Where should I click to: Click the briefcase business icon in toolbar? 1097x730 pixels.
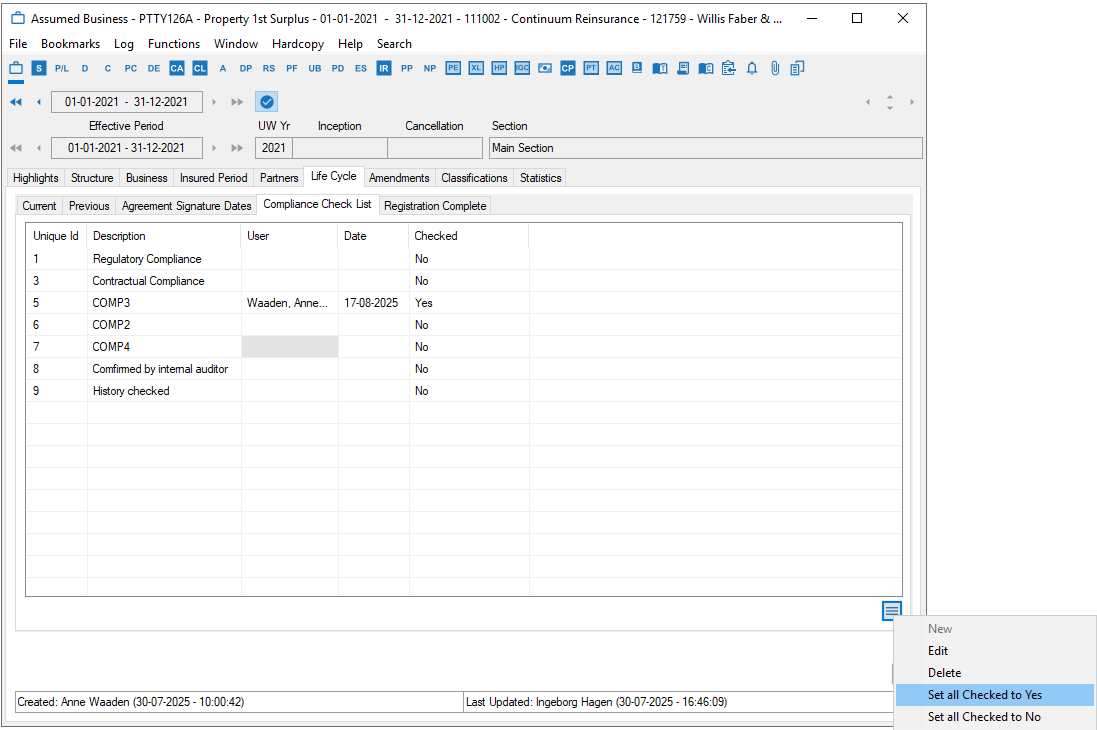[x=16, y=68]
